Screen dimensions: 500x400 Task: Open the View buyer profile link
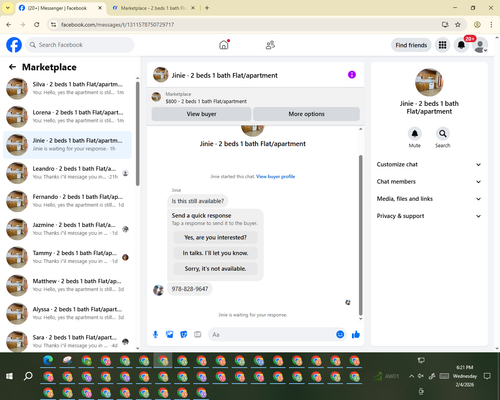pyautogui.click(x=275, y=176)
